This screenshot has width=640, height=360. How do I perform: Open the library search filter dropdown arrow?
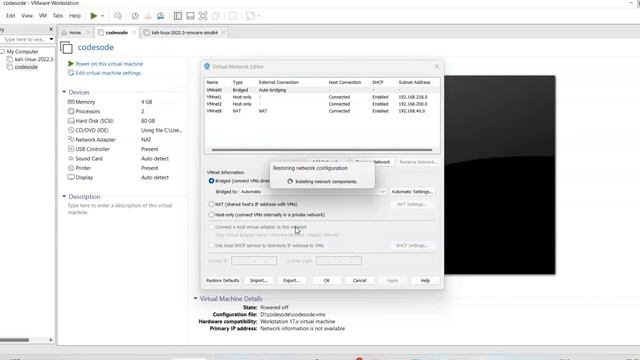coord(51,39)
